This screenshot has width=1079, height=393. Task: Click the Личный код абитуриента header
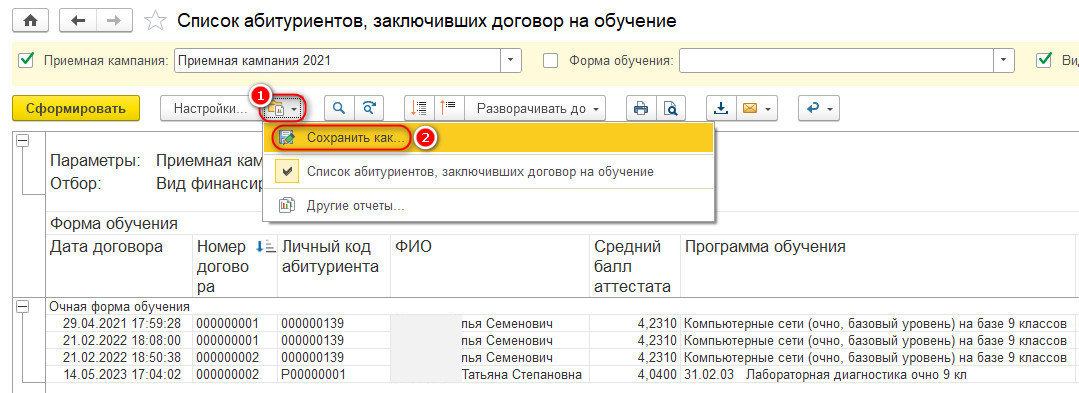pos(334,265)
